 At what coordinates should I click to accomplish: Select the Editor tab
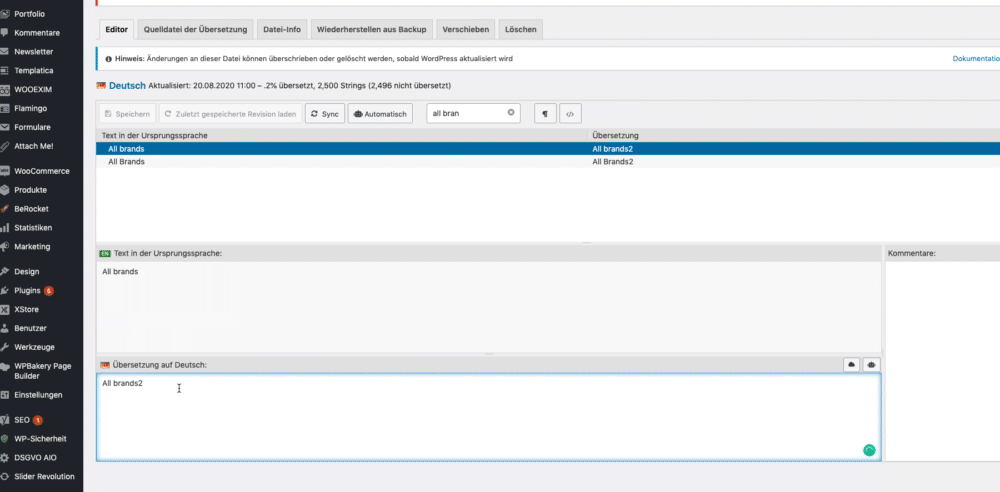tap(117, 29)
